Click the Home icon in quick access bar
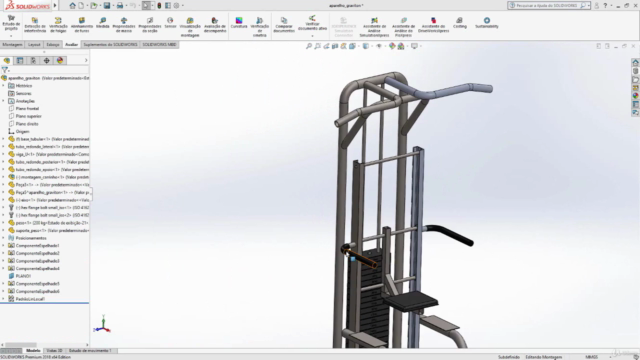Screen dimensions: 640x360 tap(72, 6)
